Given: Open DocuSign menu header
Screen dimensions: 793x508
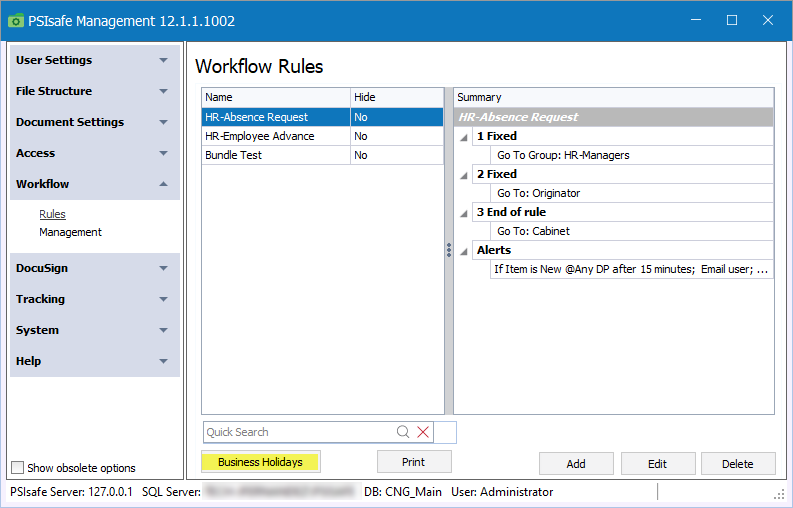Looking at the screenshot, I should 95,268.
